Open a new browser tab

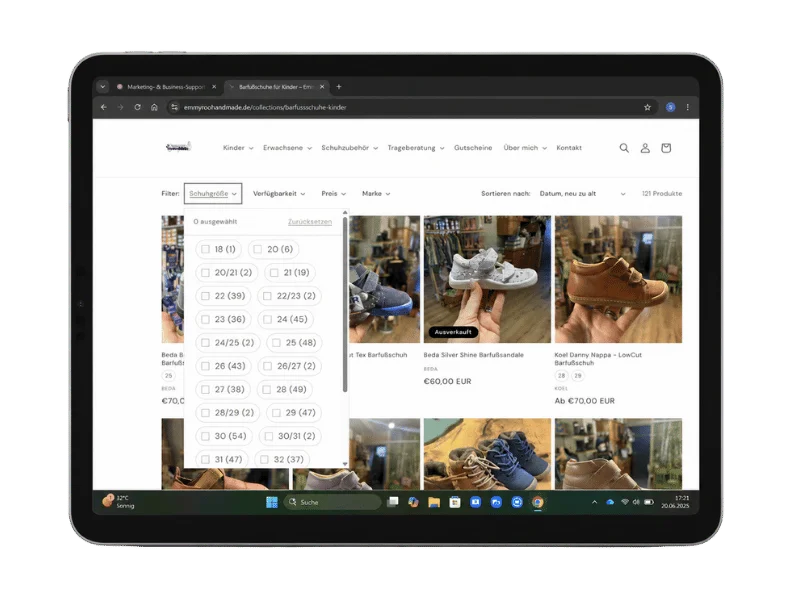click(x=339, y=87)
